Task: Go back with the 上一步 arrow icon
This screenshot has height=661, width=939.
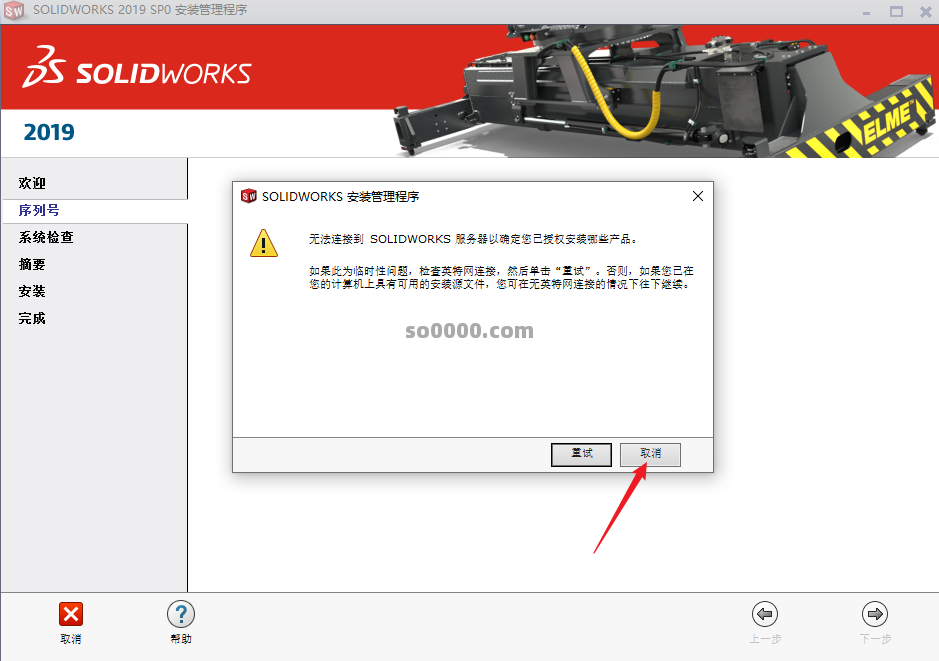Action: tap(765, 614)
